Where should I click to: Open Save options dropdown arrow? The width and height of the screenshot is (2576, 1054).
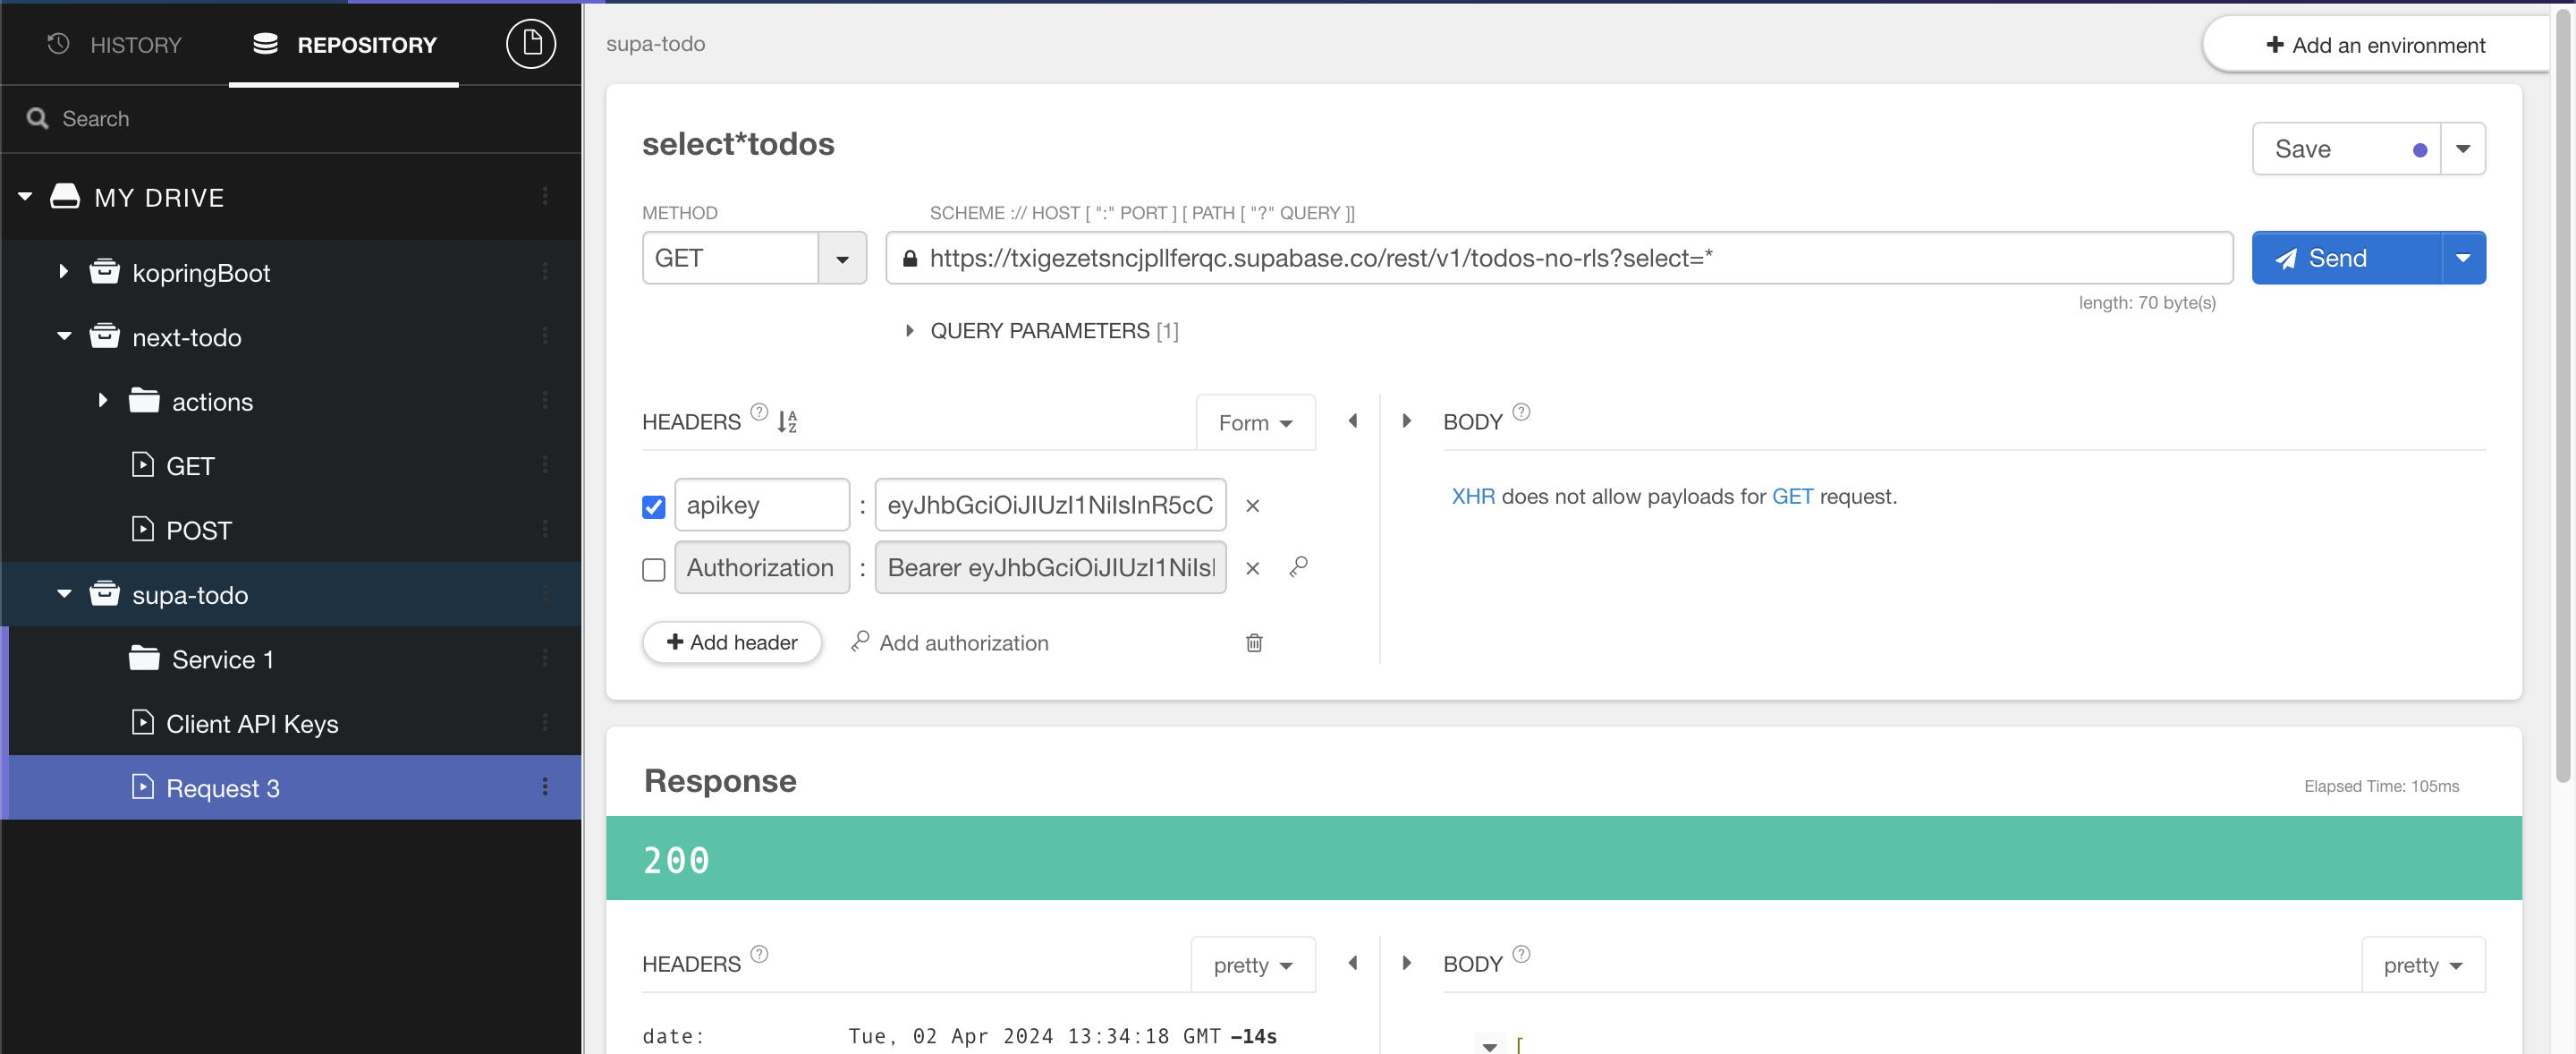pyautogui.click(x=2462, y=149)
